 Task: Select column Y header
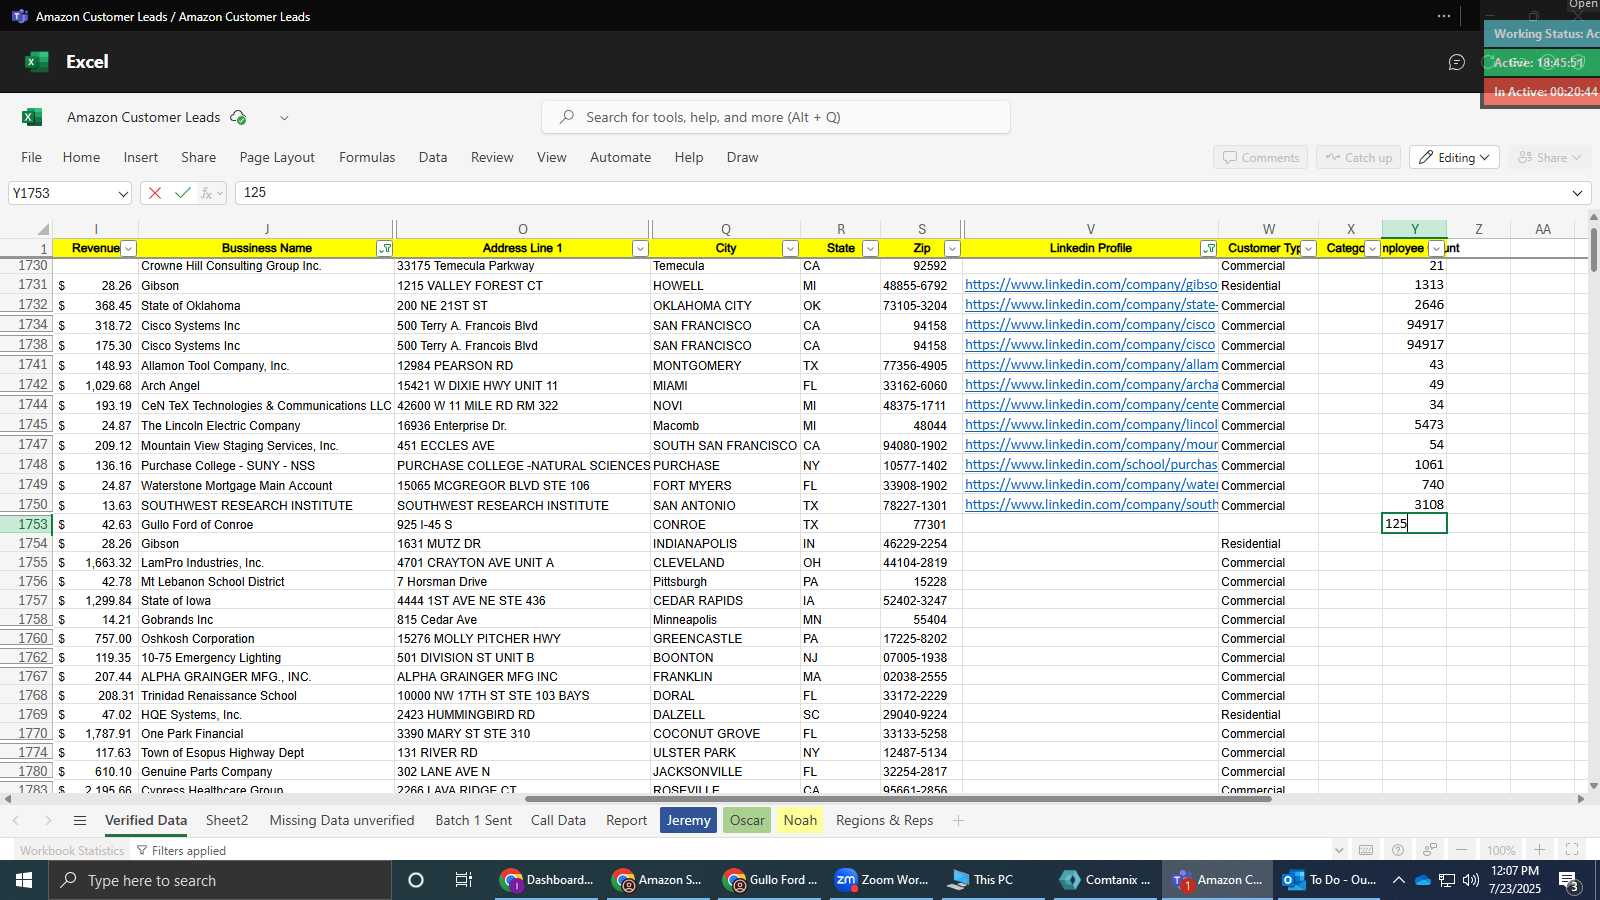point(1414,229)
